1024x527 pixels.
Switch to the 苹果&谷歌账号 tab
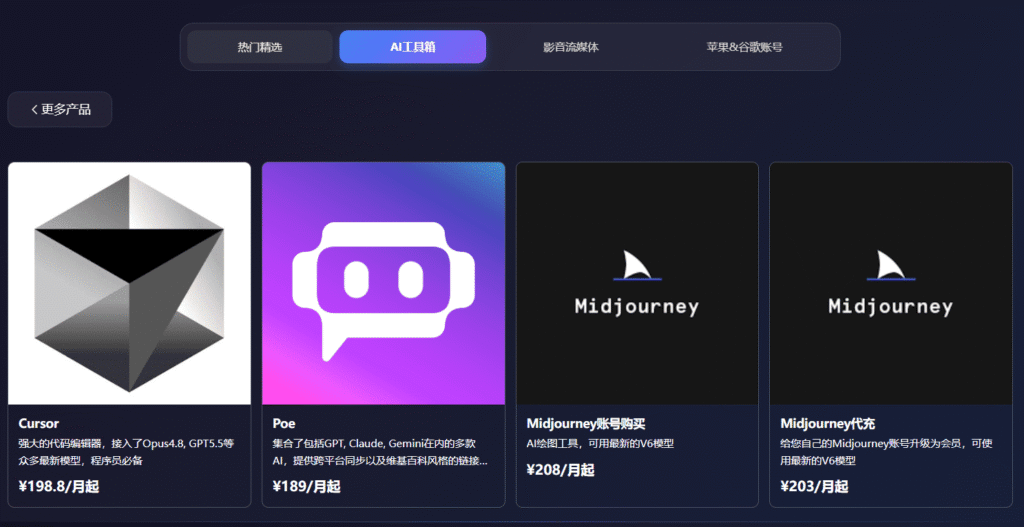click(x=744, y=47)
